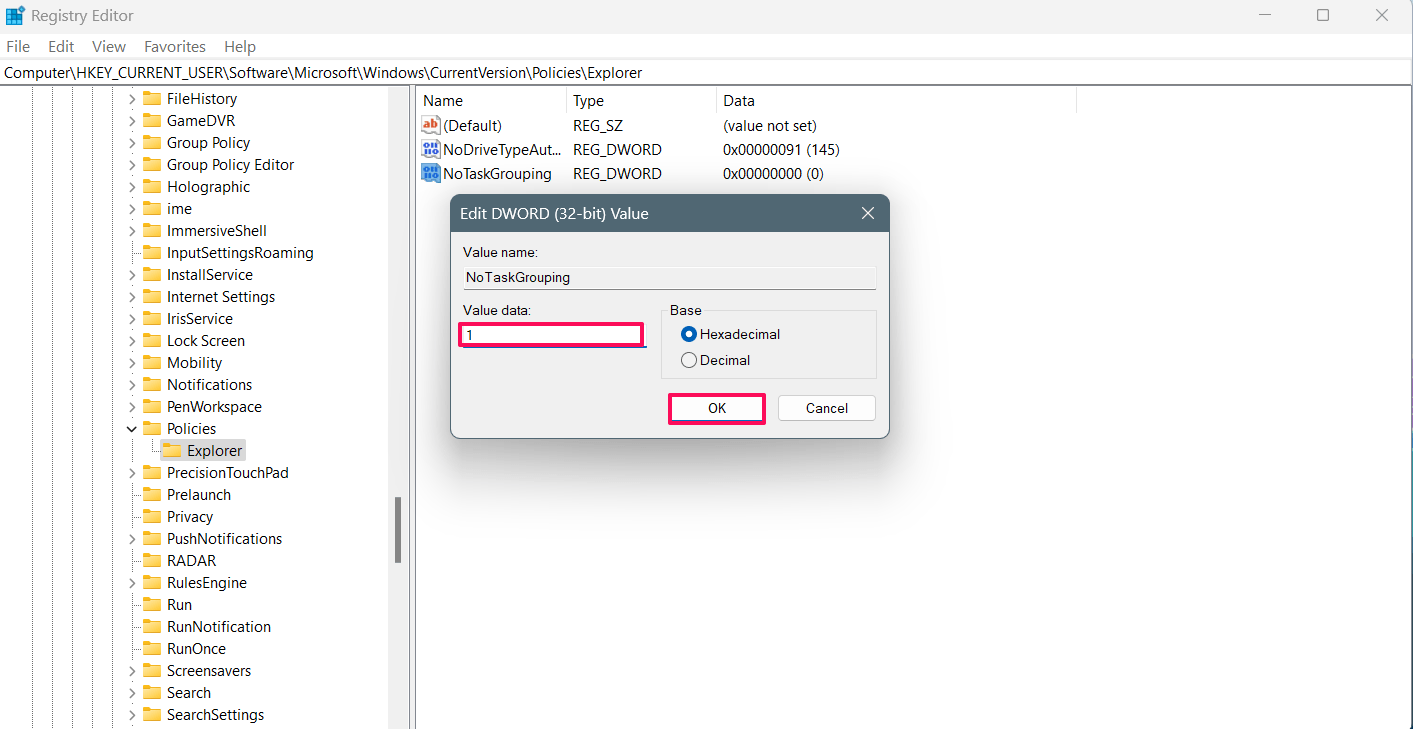Click the GameDVR folder icon
Screen dimensions: 1413x729
tap(152, 121)
